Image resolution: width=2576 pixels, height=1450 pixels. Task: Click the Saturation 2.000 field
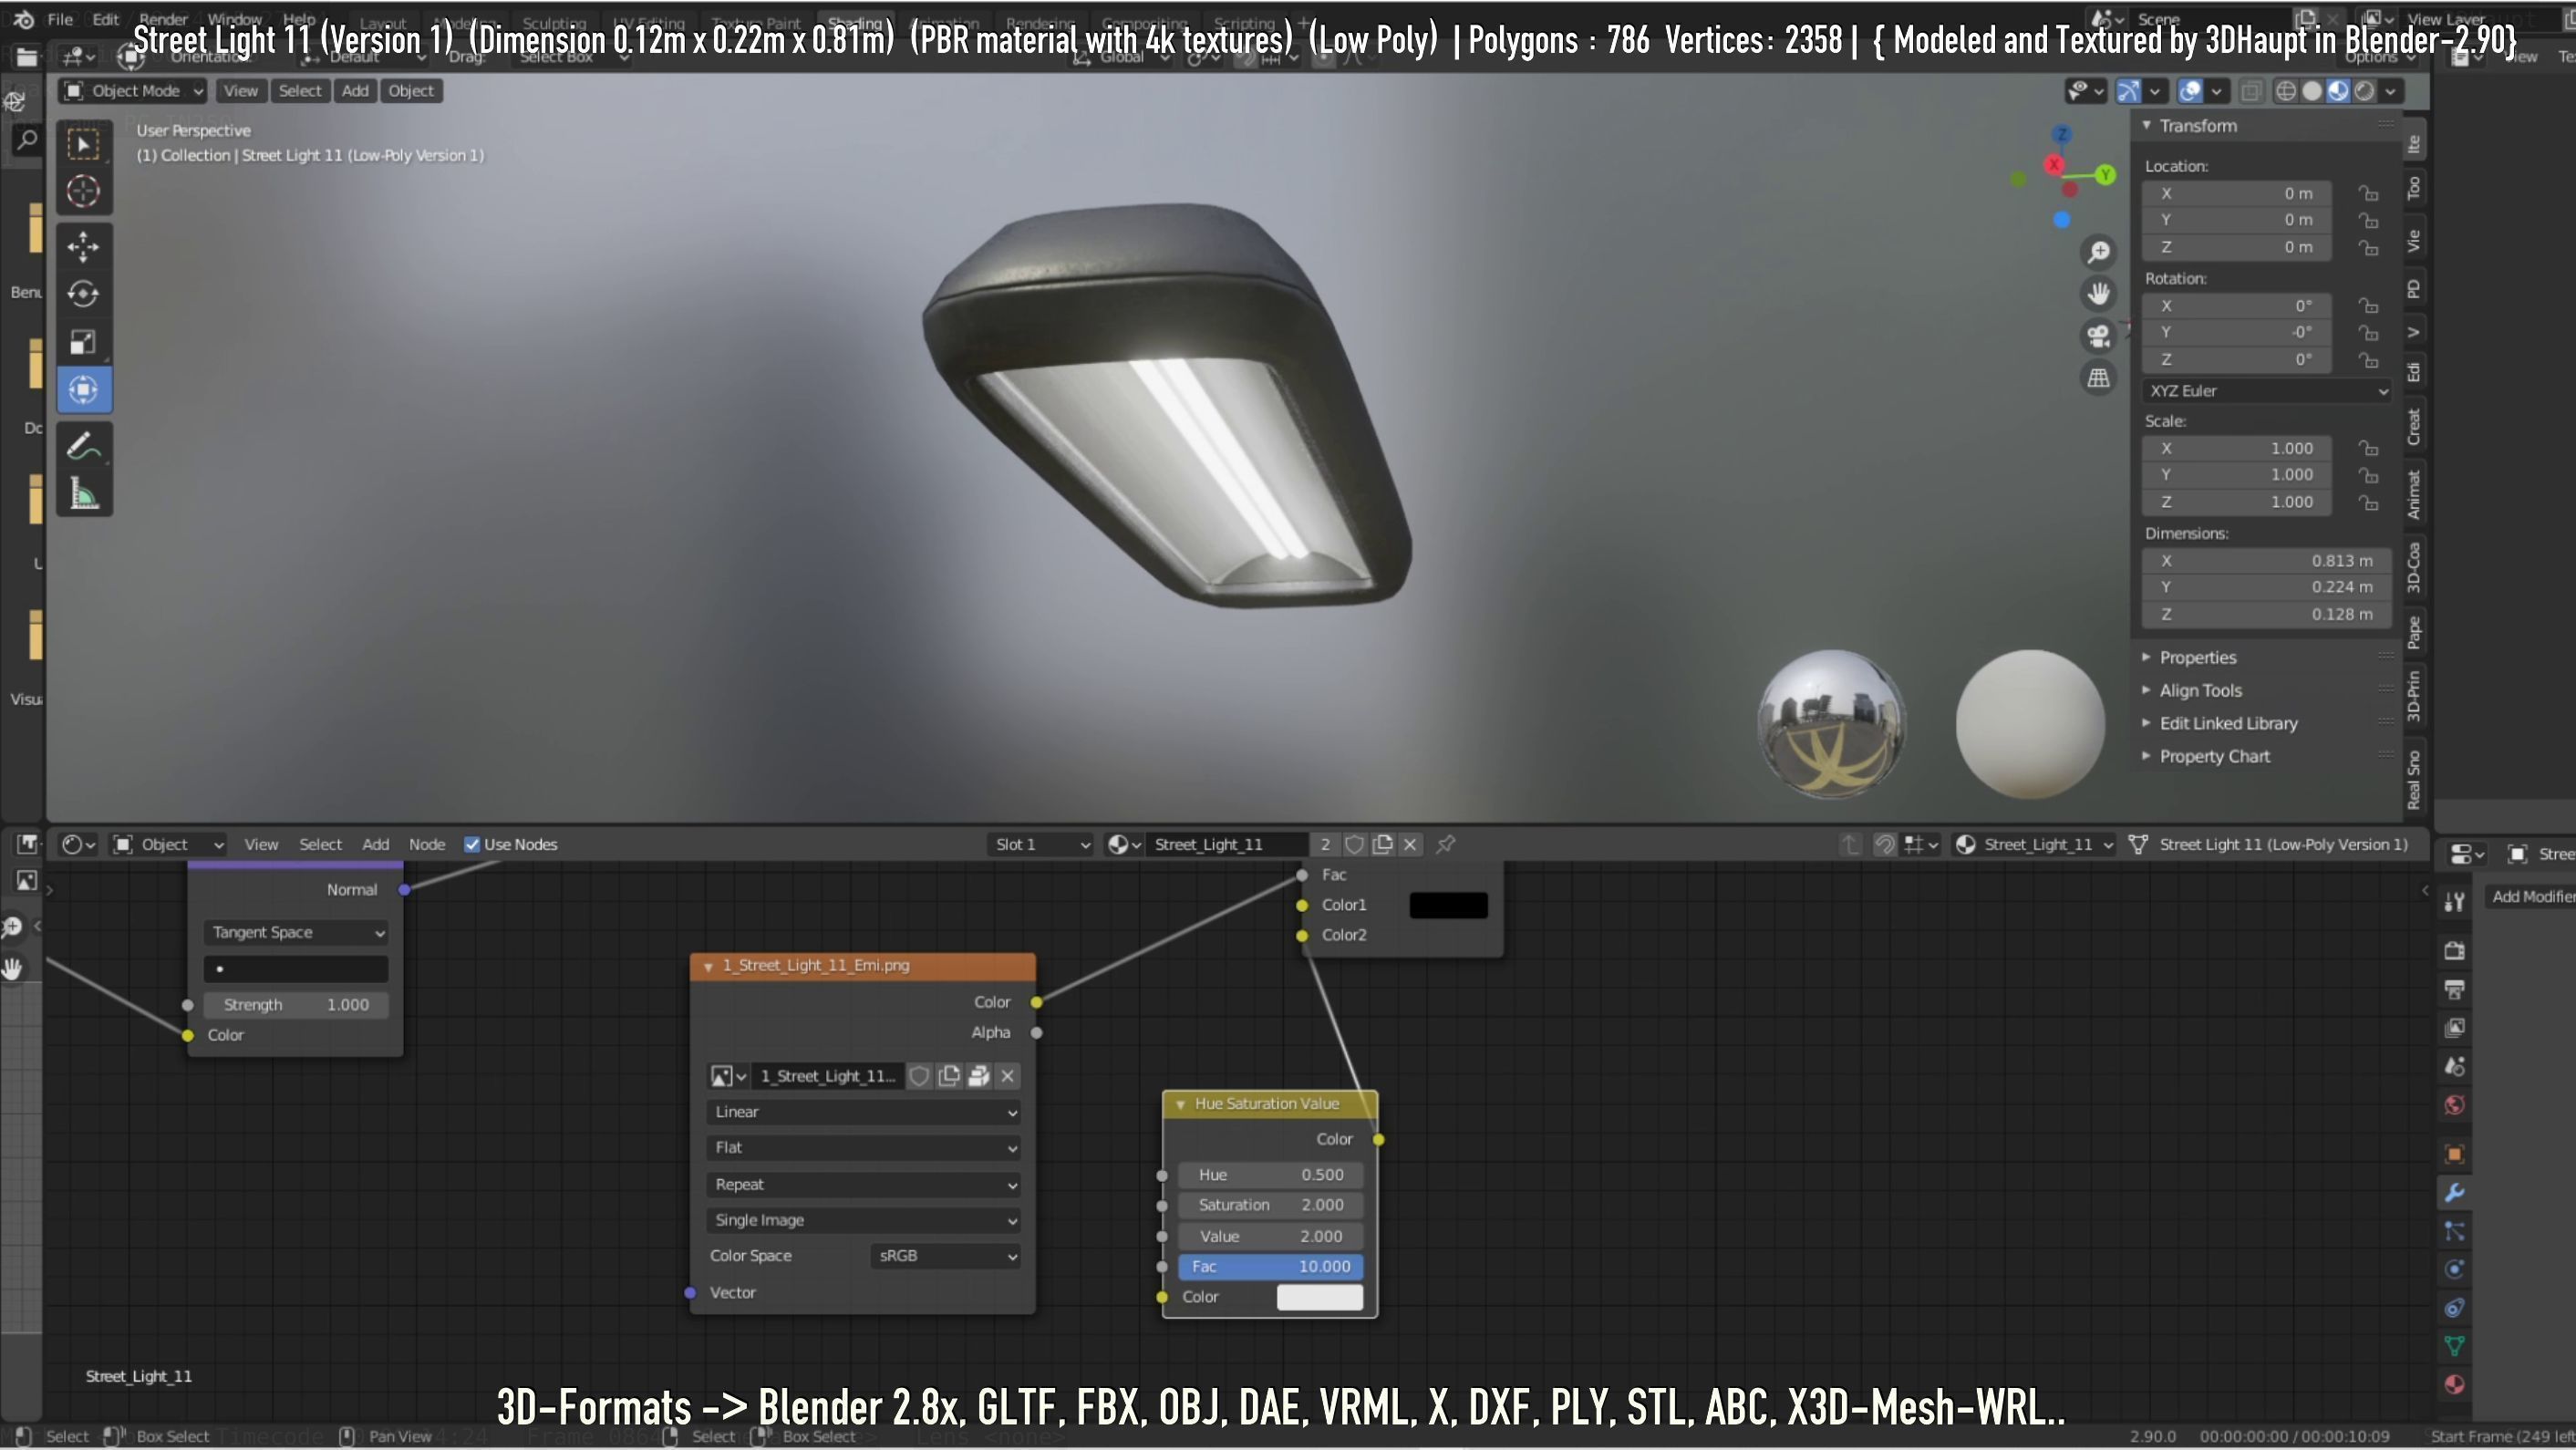(1270, 1205)
